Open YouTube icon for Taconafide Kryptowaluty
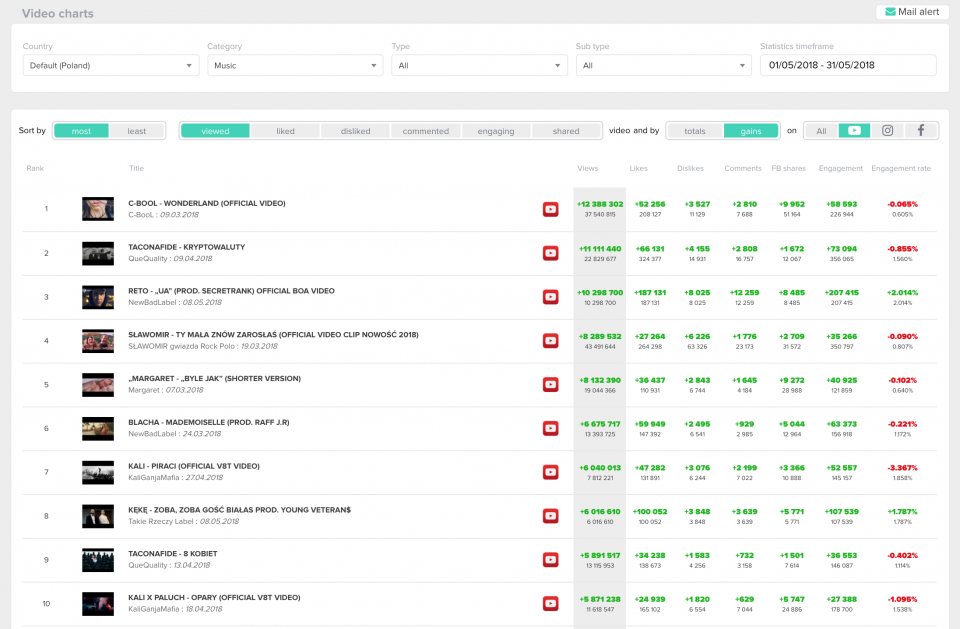Screen dimensions: 960x629 coord(550,254)
